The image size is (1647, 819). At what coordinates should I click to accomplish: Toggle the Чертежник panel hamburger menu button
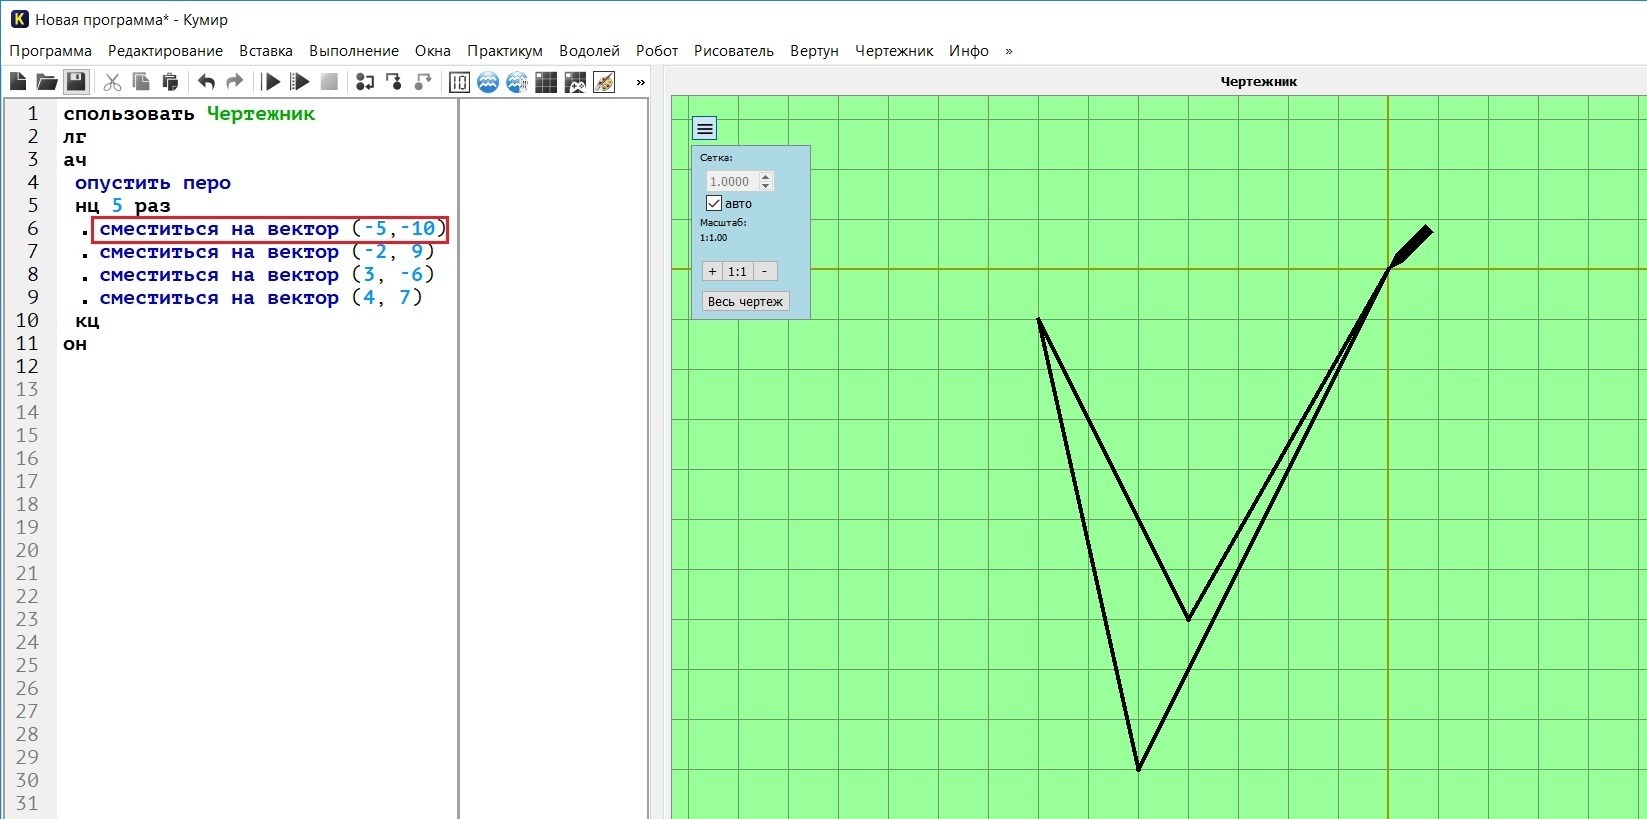[705, 128]
